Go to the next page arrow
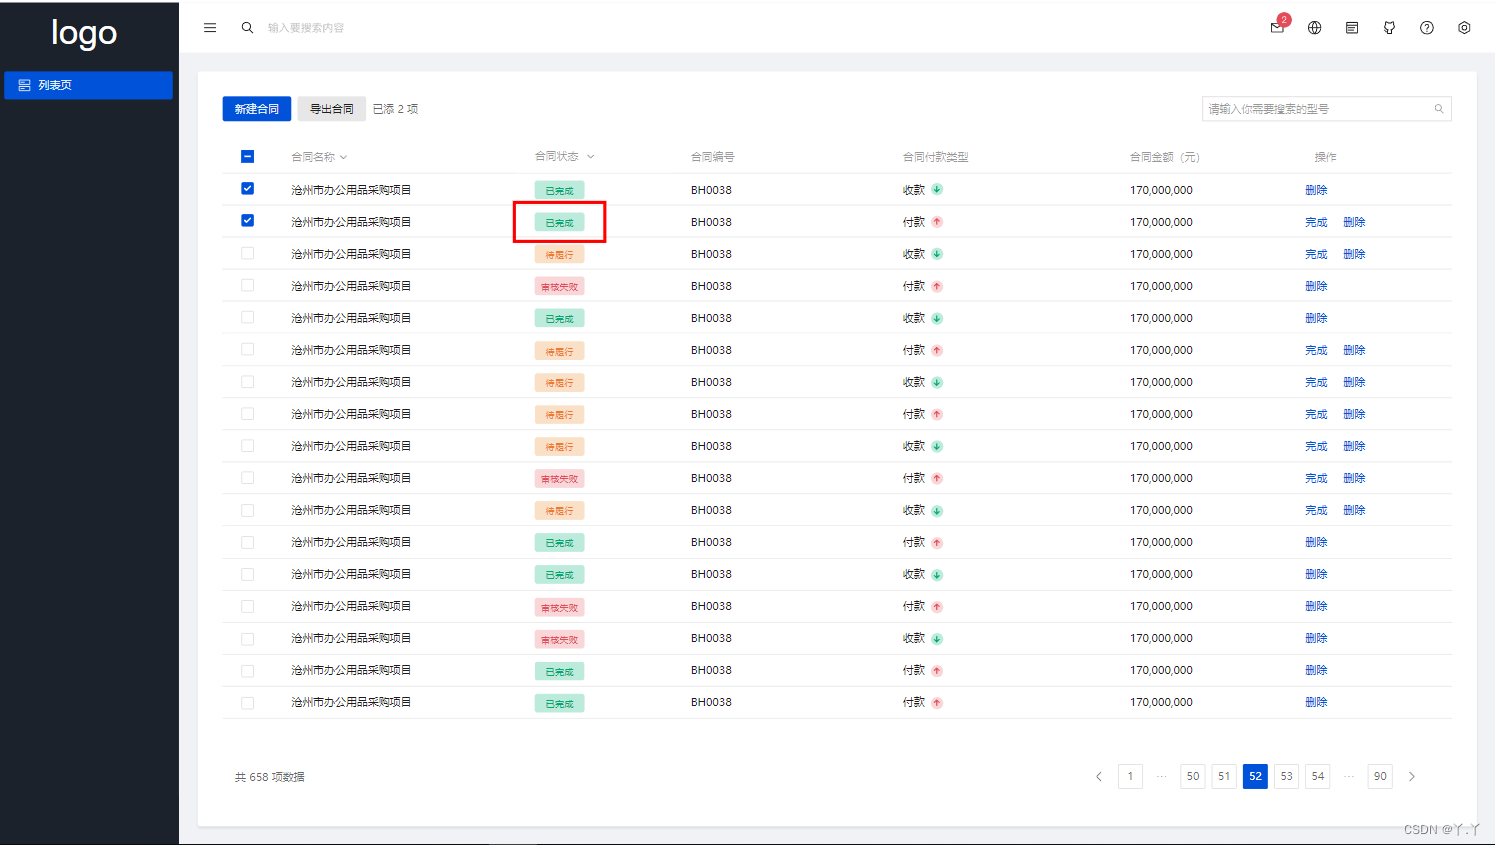The image size is (1495, 845). [1412, 776]
